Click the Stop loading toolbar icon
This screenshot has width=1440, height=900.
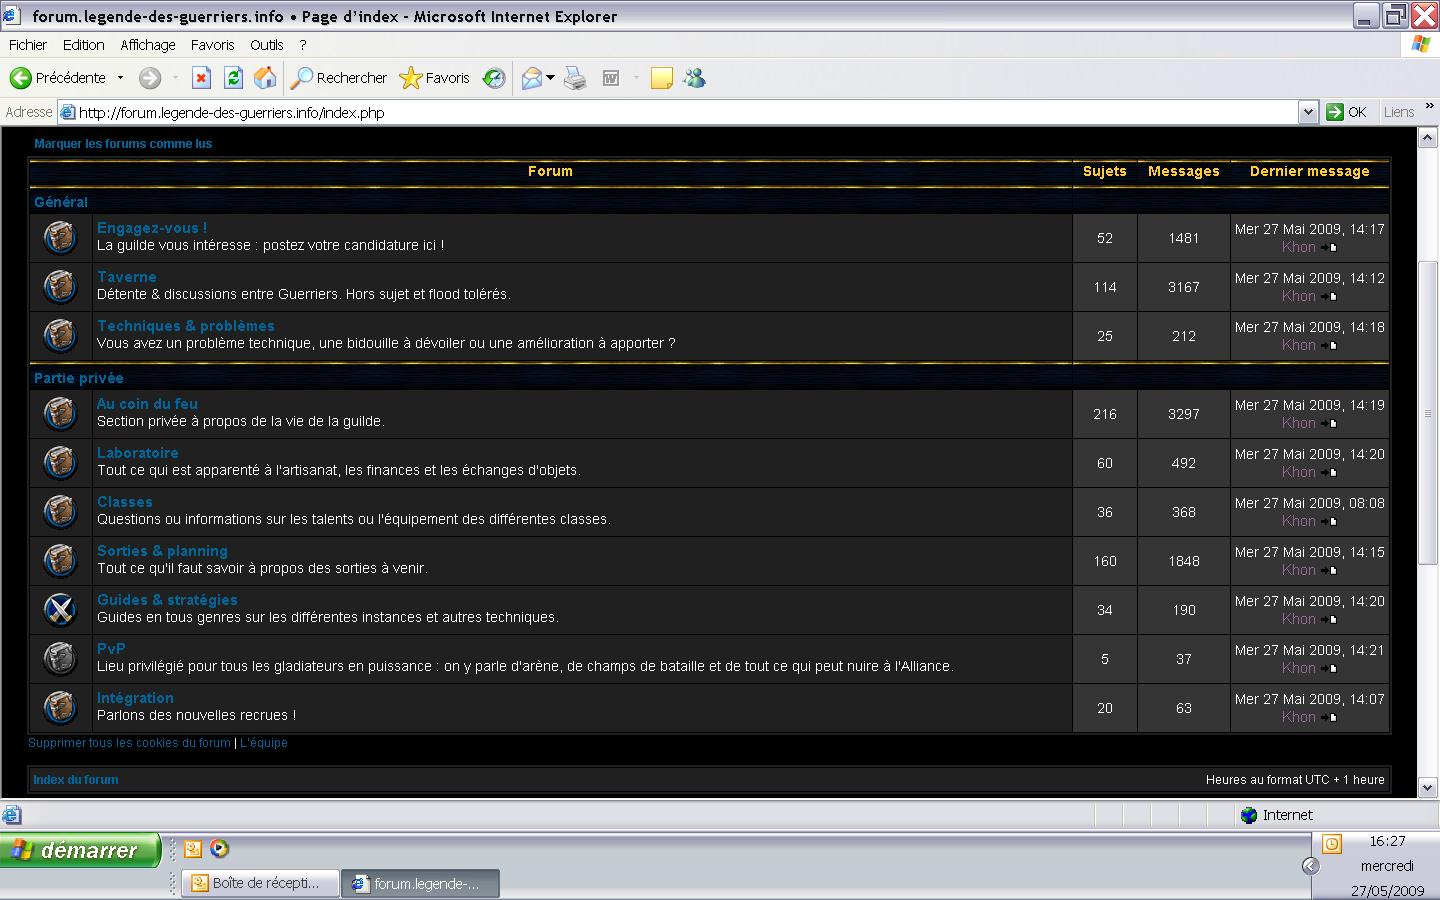click(201, 78)
